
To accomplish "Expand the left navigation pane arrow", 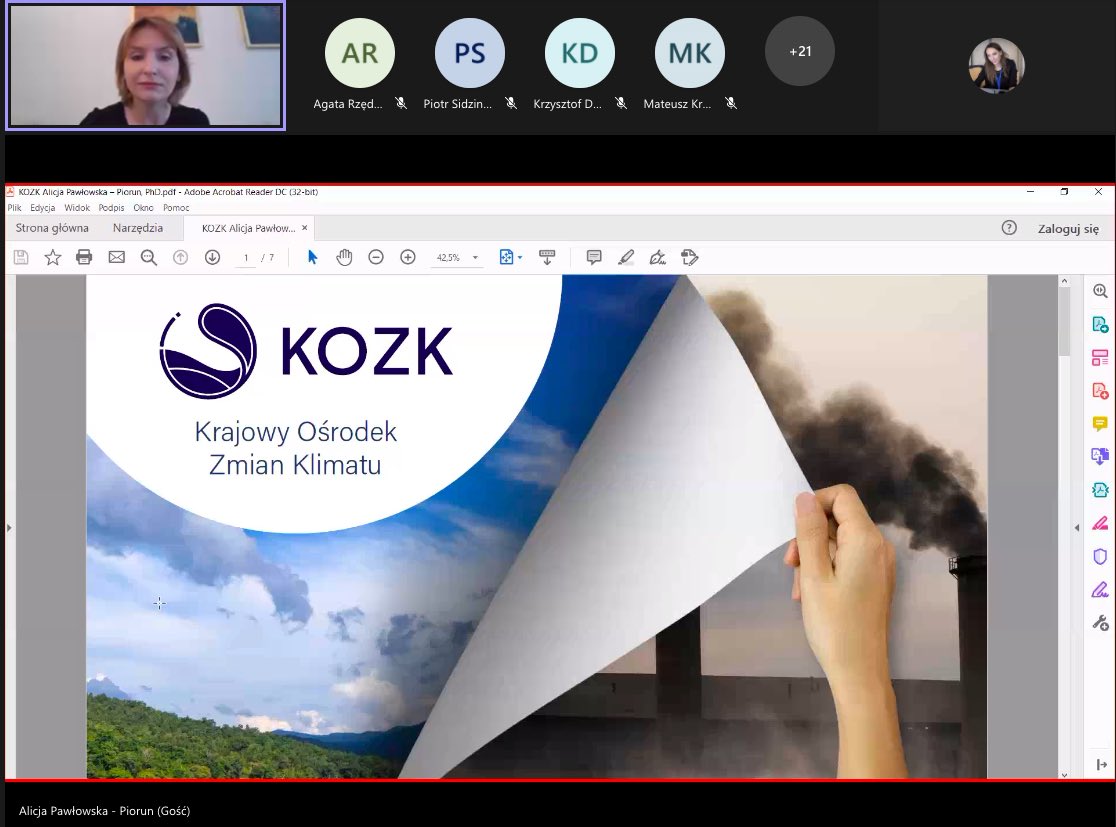I will click(x=9, y=528).
